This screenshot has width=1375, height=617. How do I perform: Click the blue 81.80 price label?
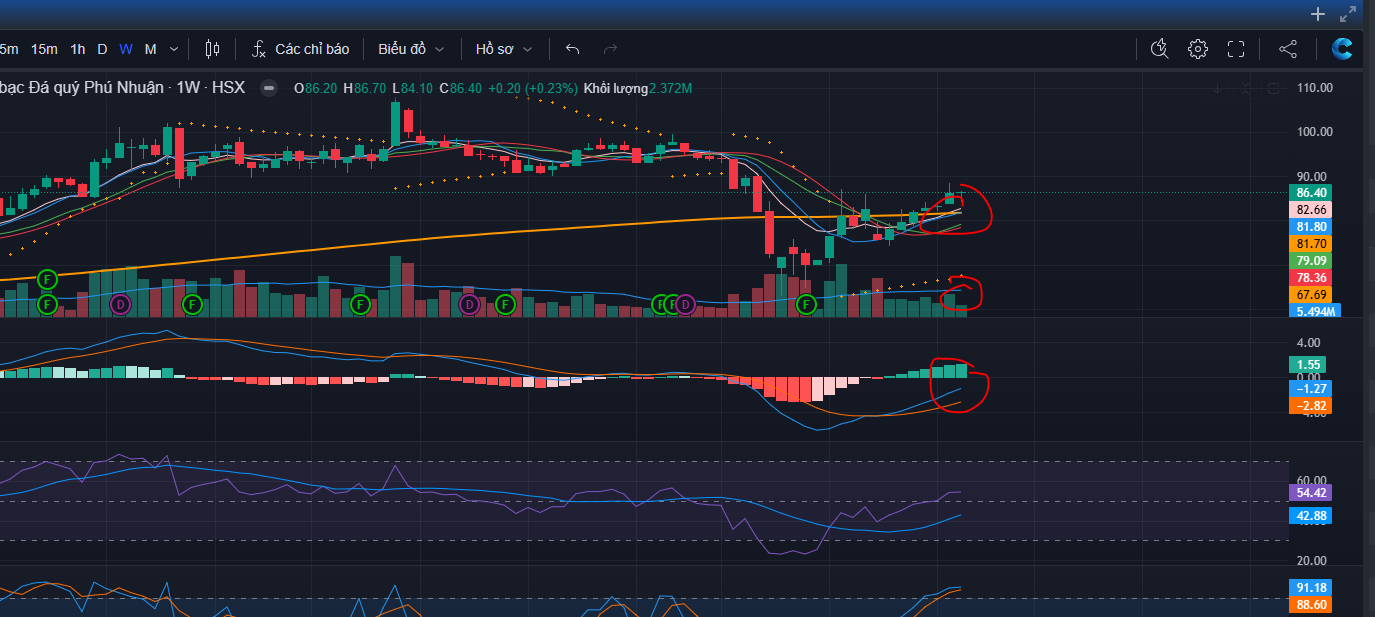point(1312,227)
